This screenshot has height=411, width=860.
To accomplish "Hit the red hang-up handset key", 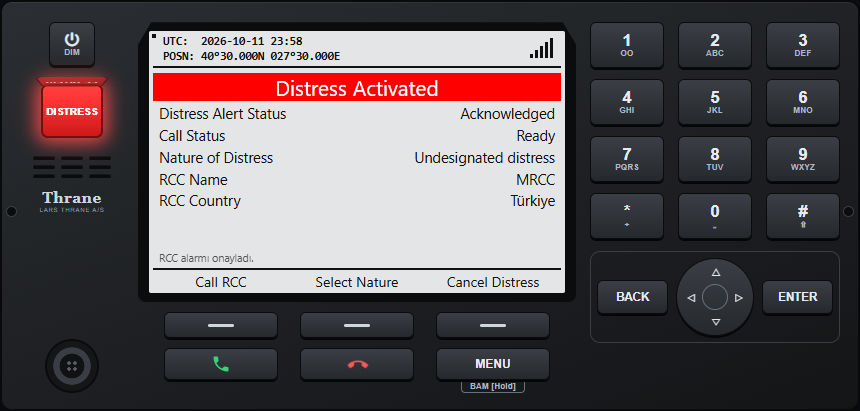I will [x=357, y=364].
